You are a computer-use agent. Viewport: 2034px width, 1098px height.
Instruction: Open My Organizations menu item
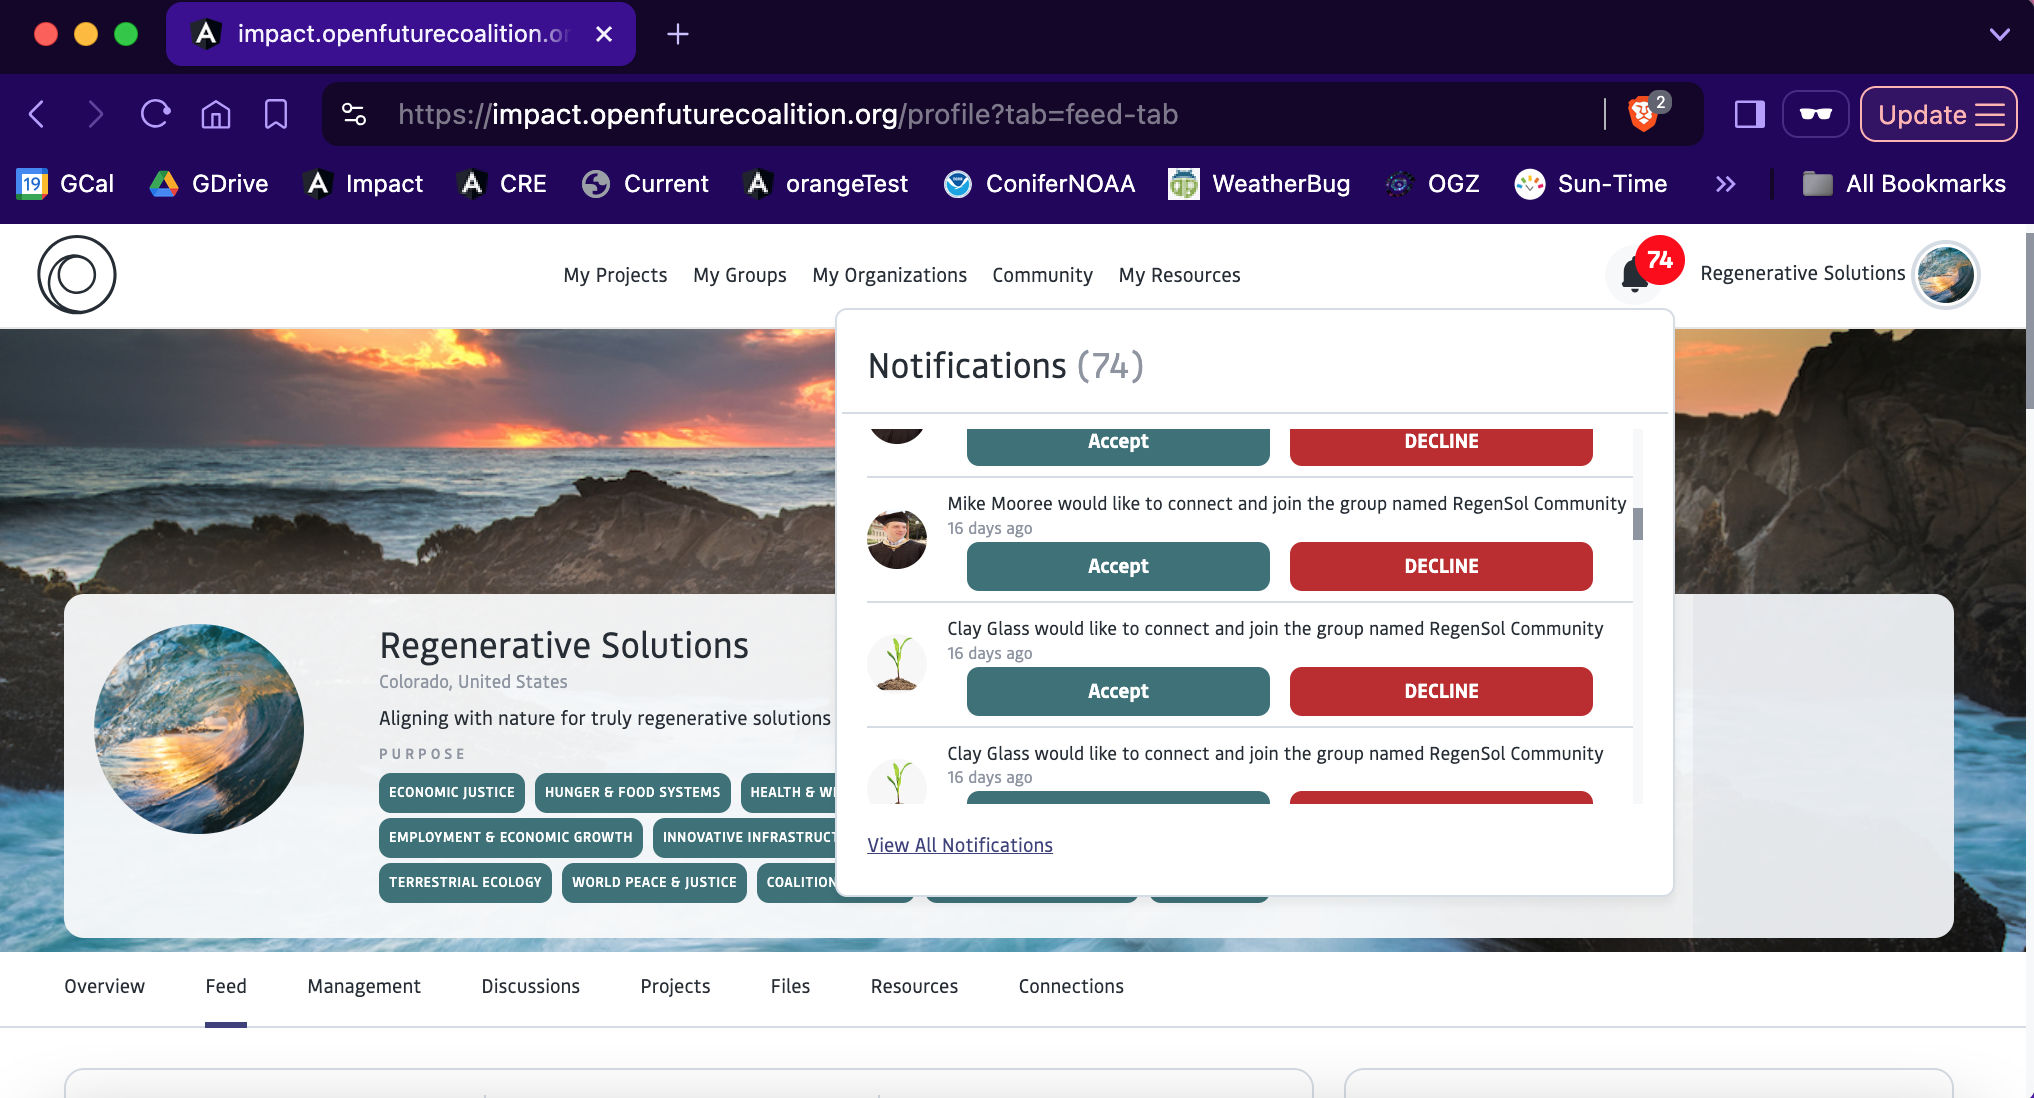pyautogui.click(x=889, y=275)
